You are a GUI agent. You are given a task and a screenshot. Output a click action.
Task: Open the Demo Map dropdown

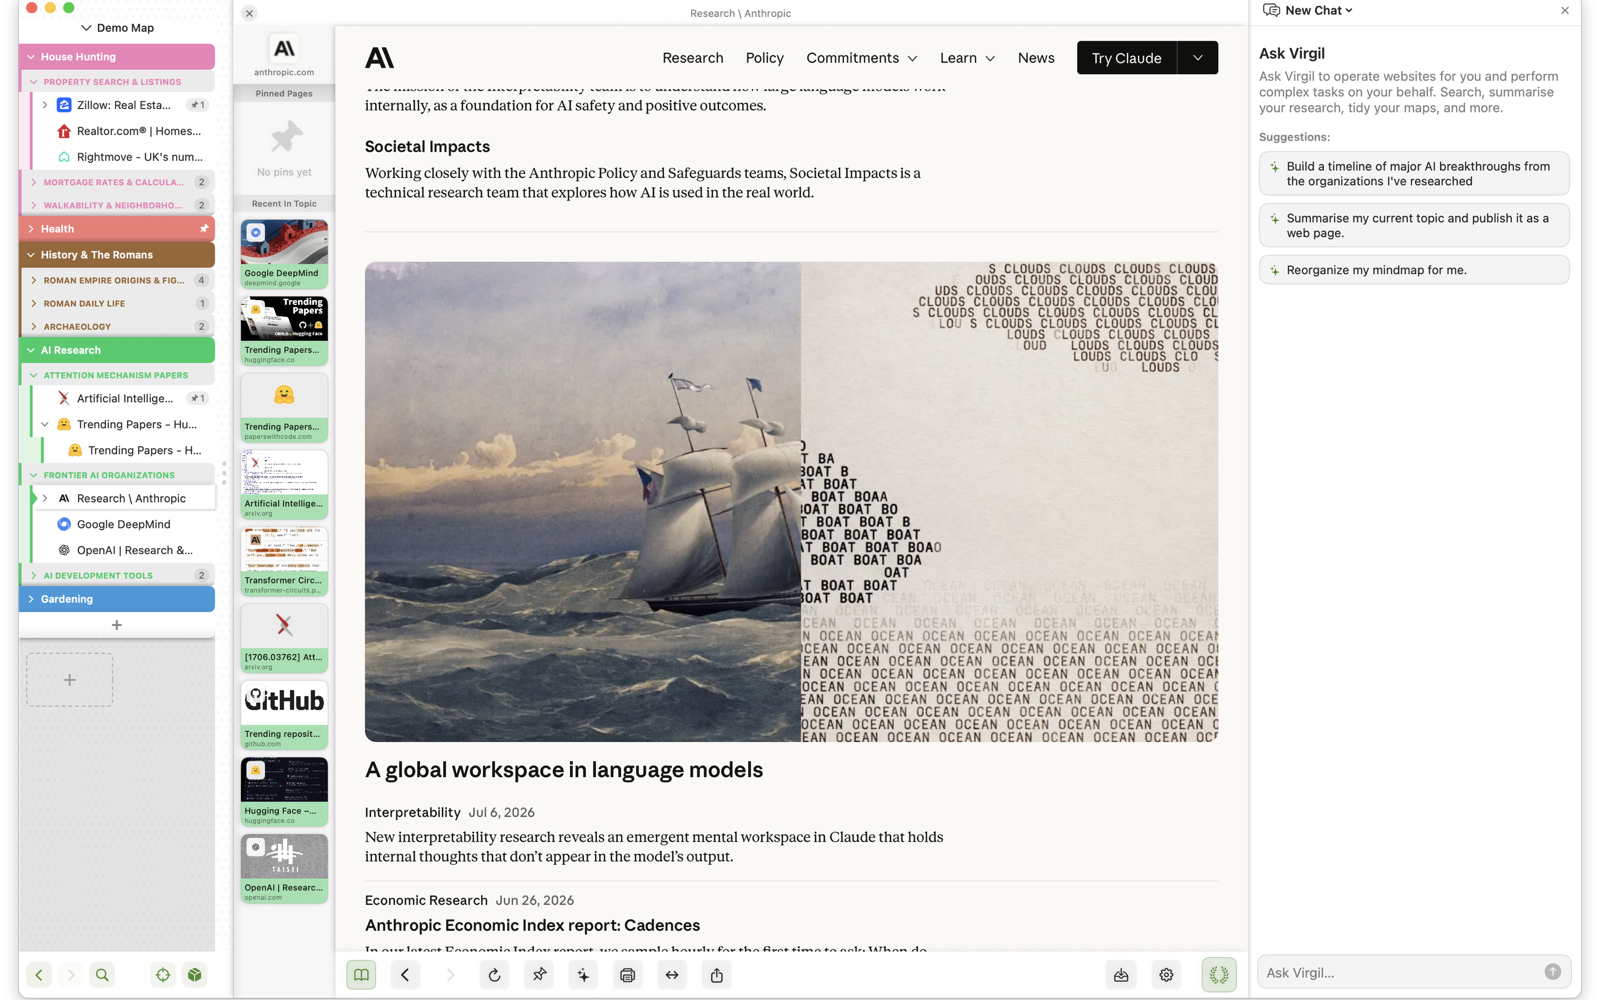[117, 28]
